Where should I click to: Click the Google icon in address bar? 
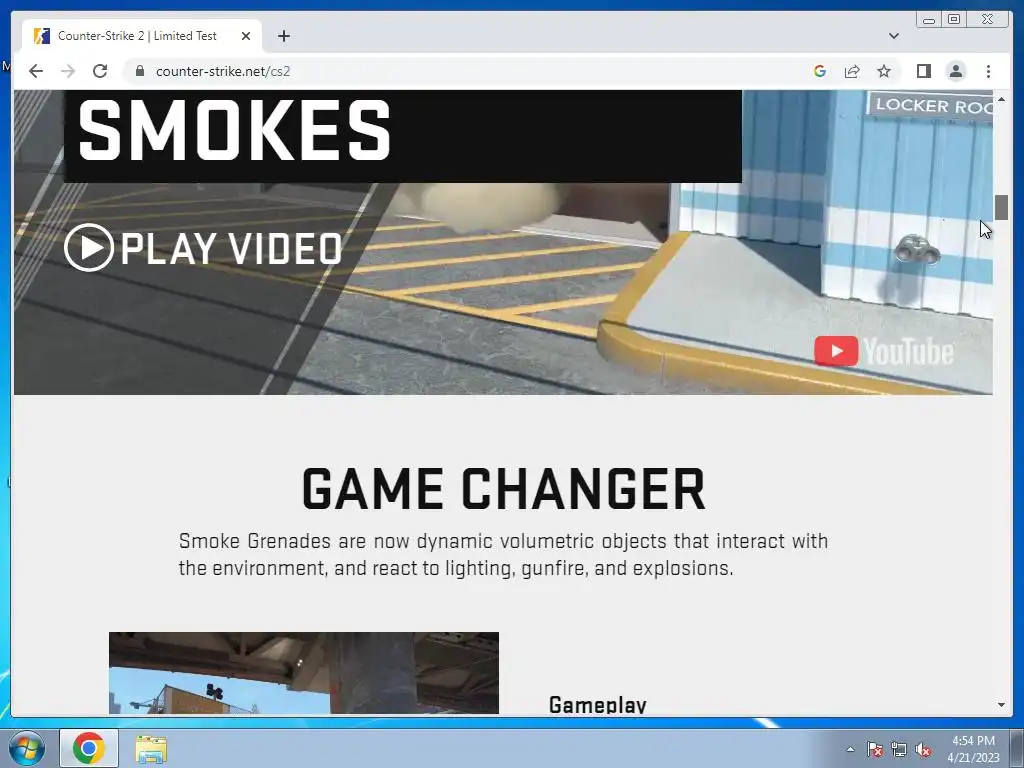[x=820, y=71]
